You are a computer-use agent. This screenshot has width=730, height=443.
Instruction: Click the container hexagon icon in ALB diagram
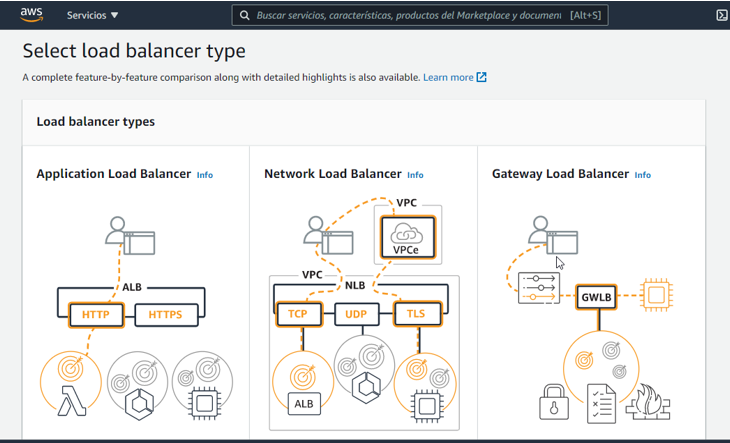(139, 404)
